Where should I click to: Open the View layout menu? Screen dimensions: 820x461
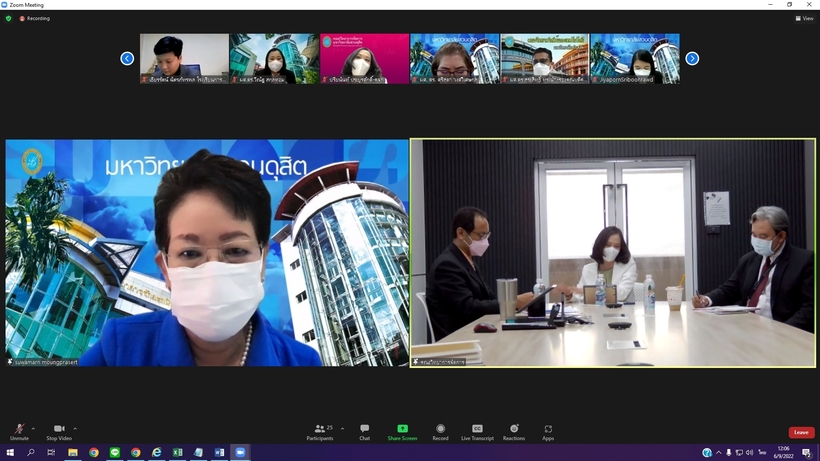[804, 18]
